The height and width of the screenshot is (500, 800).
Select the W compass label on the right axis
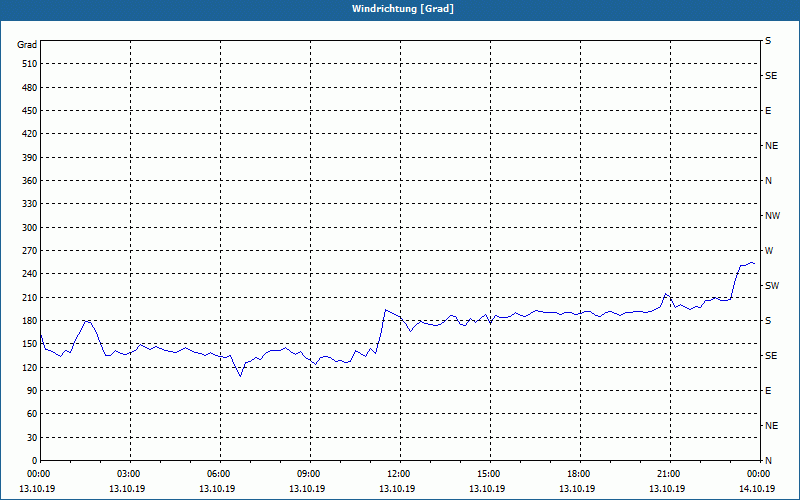coord(769,251)
